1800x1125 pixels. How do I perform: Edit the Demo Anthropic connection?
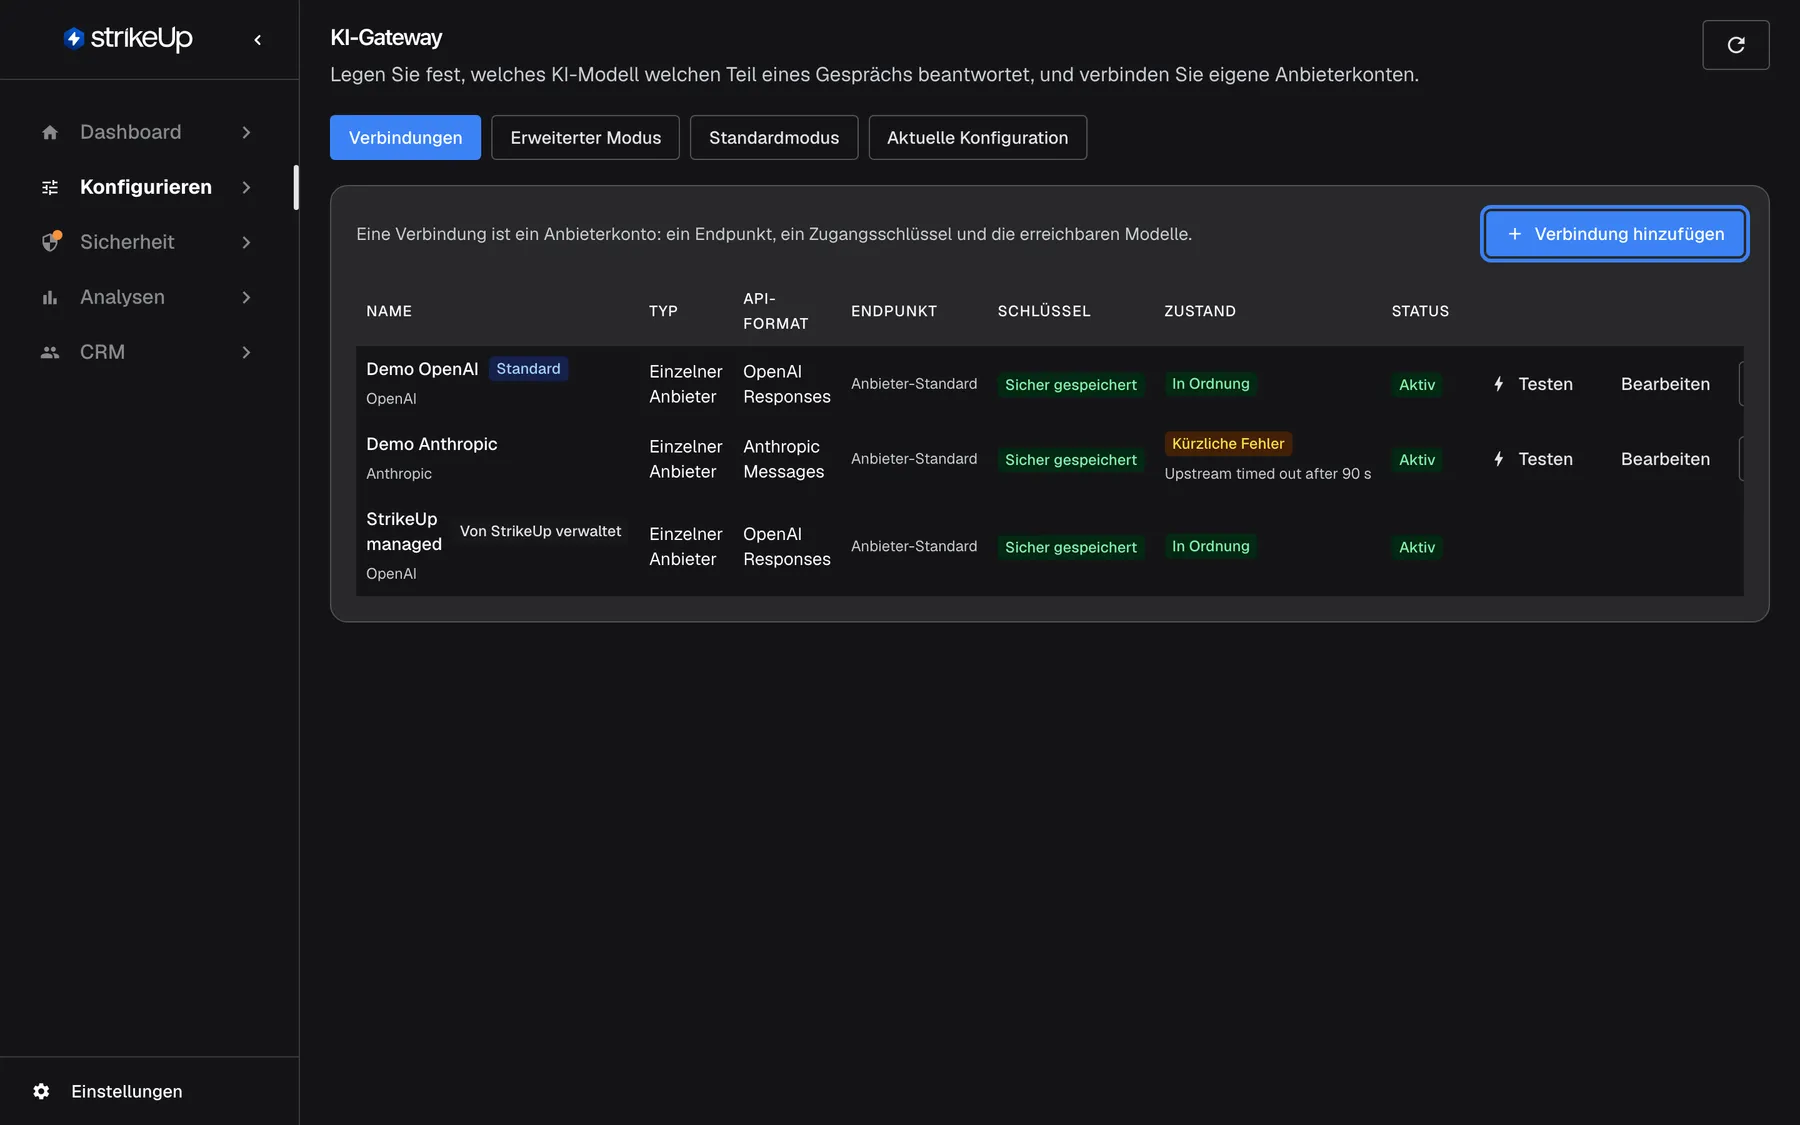[x=1665, y=459]
